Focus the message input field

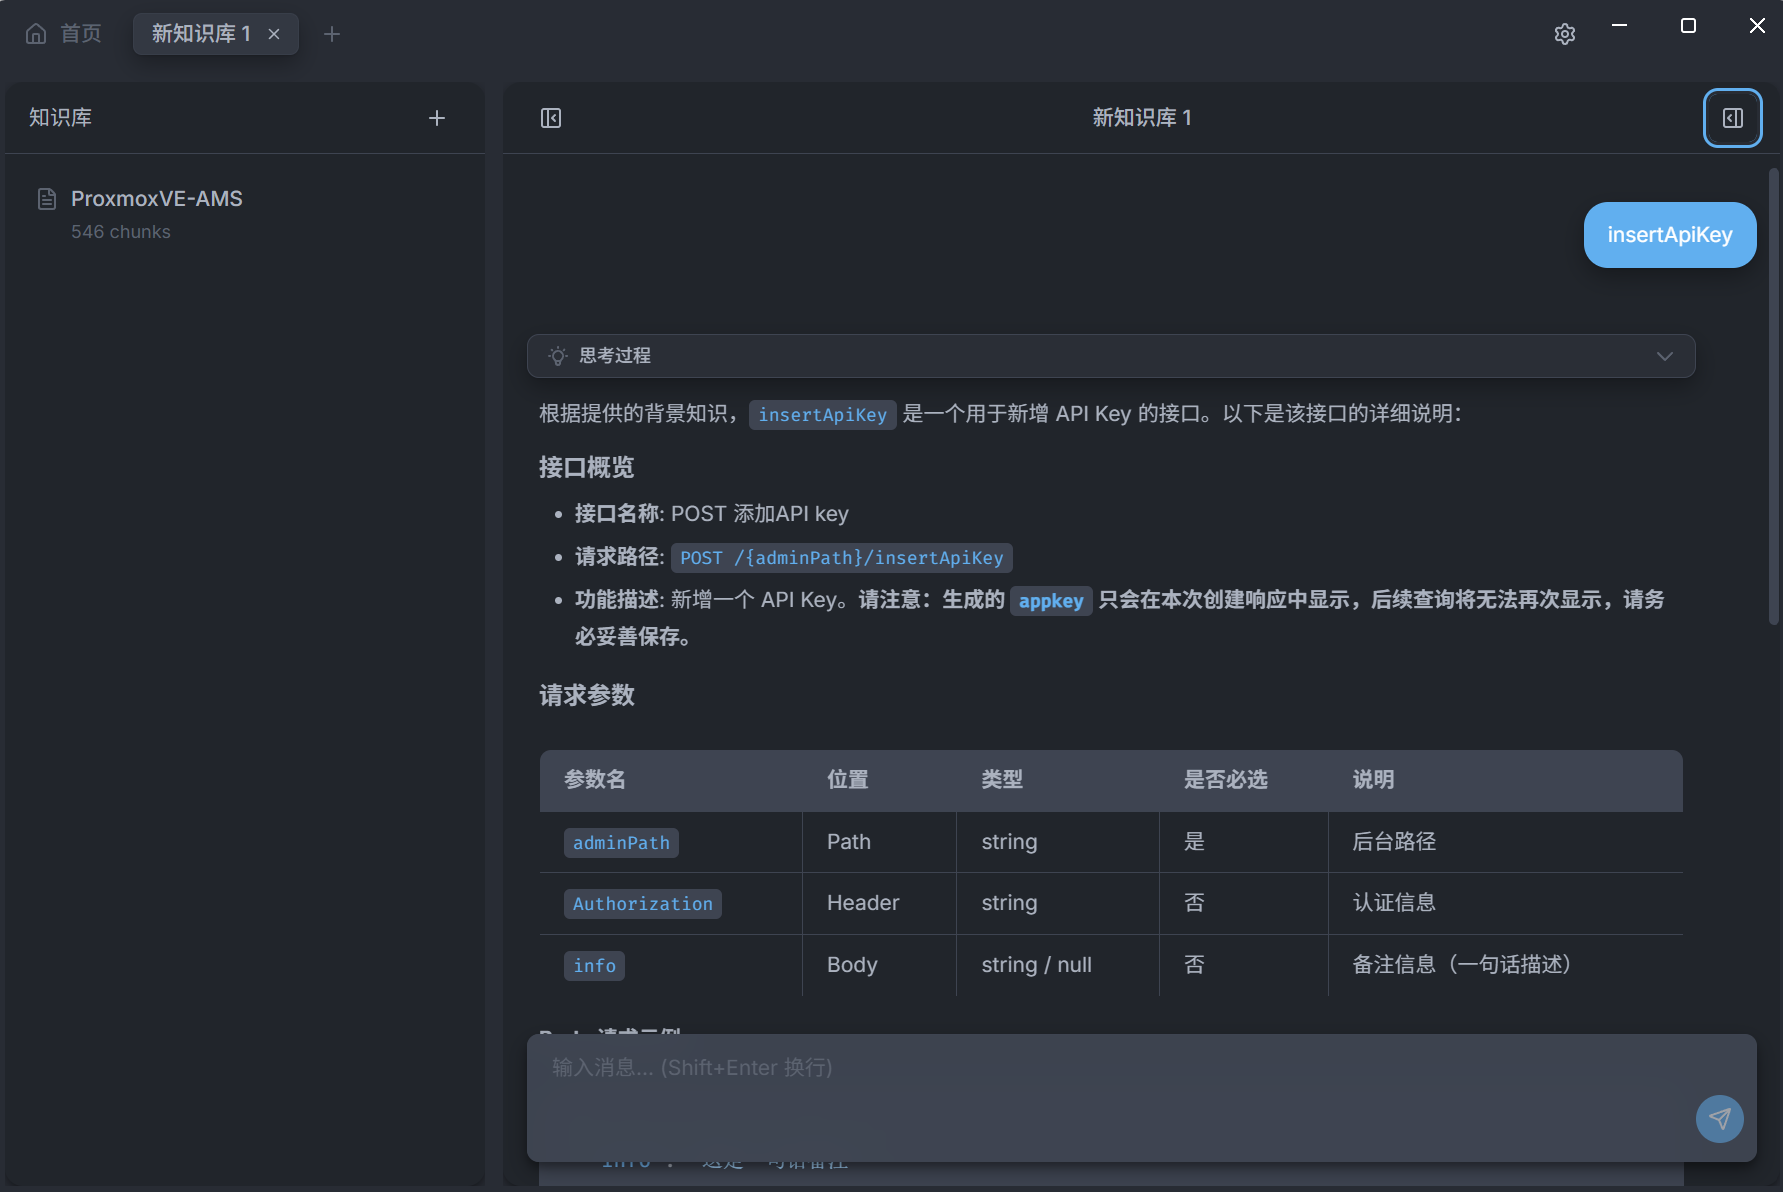pos(1110,1090)
